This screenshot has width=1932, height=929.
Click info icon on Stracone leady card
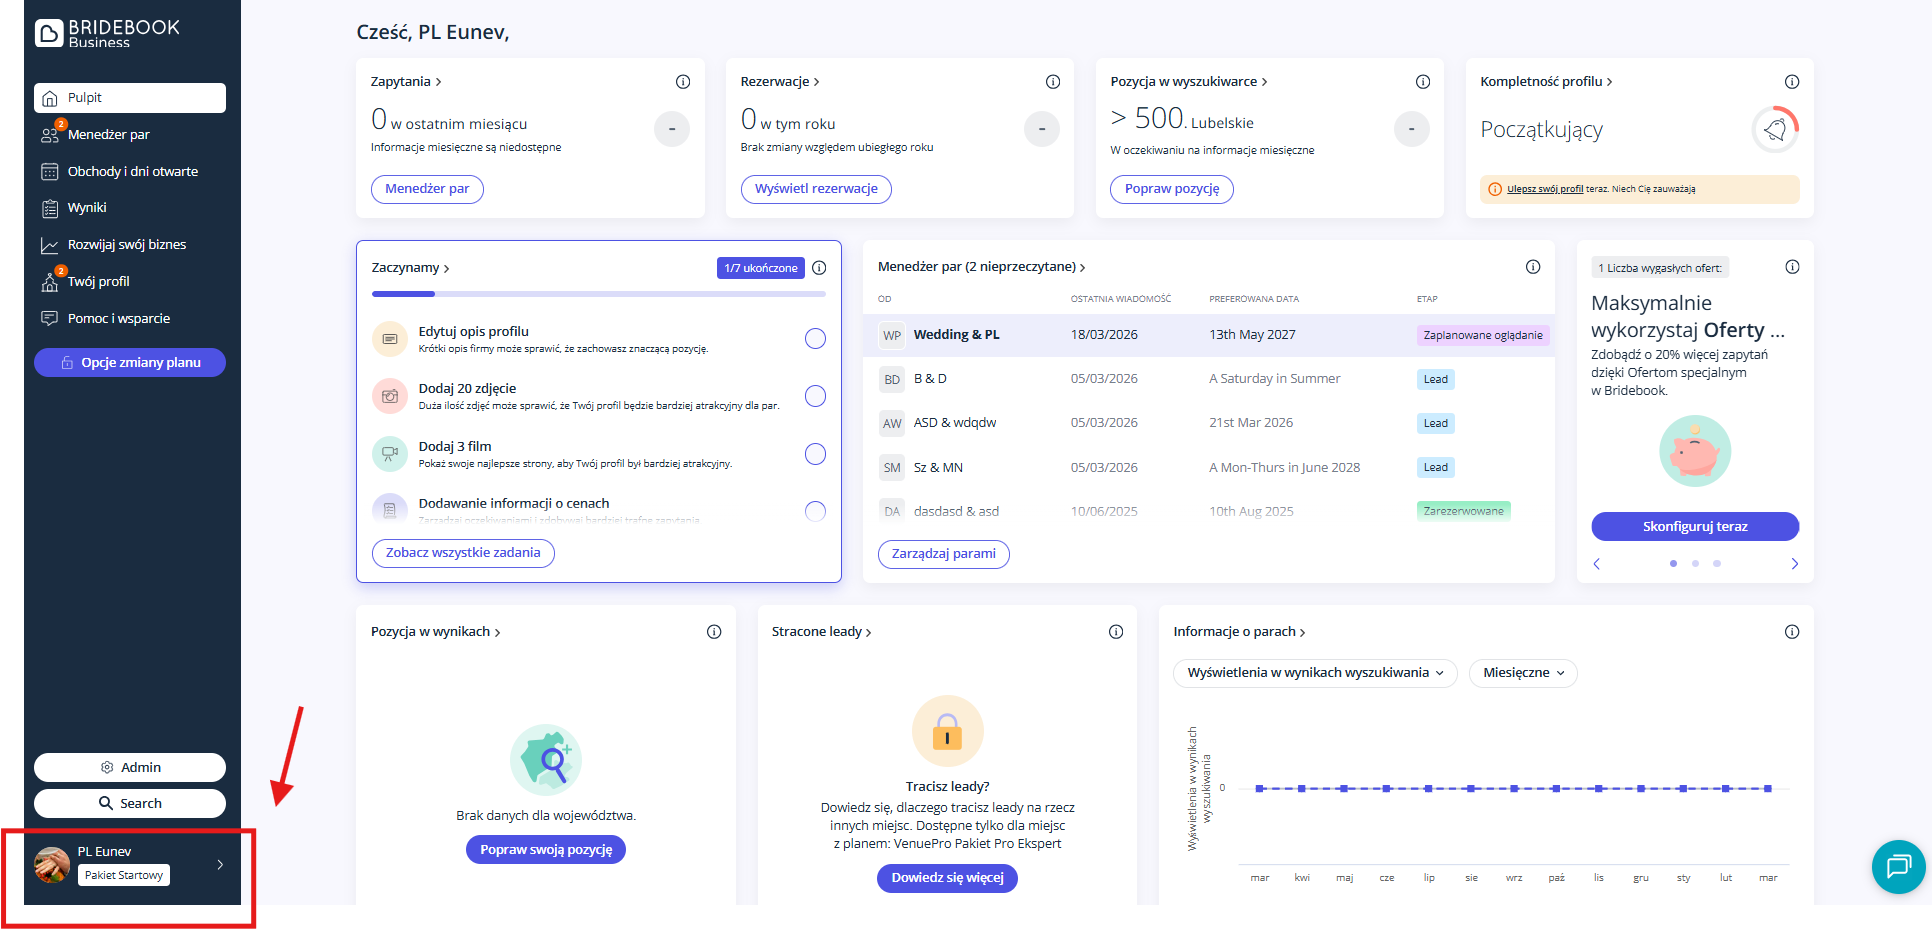[x=1116, y=632]
